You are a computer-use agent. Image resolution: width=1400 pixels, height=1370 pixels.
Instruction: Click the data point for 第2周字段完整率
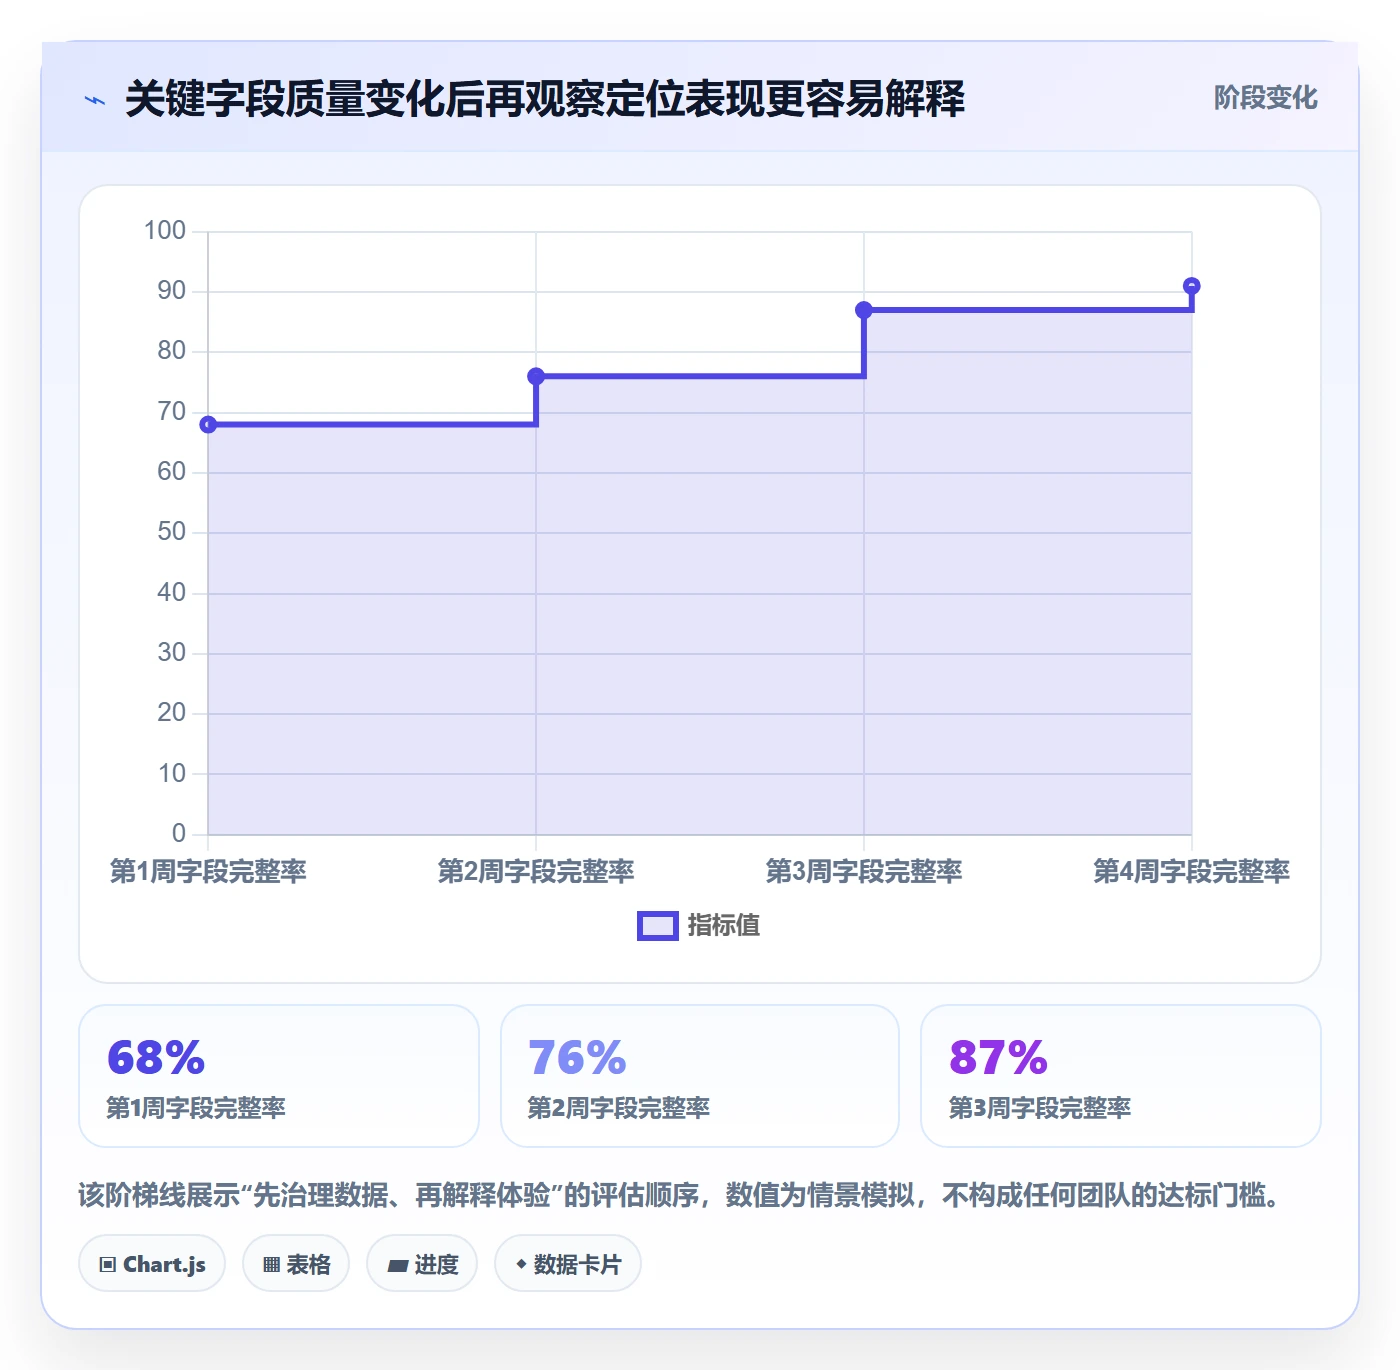point(536,377)
